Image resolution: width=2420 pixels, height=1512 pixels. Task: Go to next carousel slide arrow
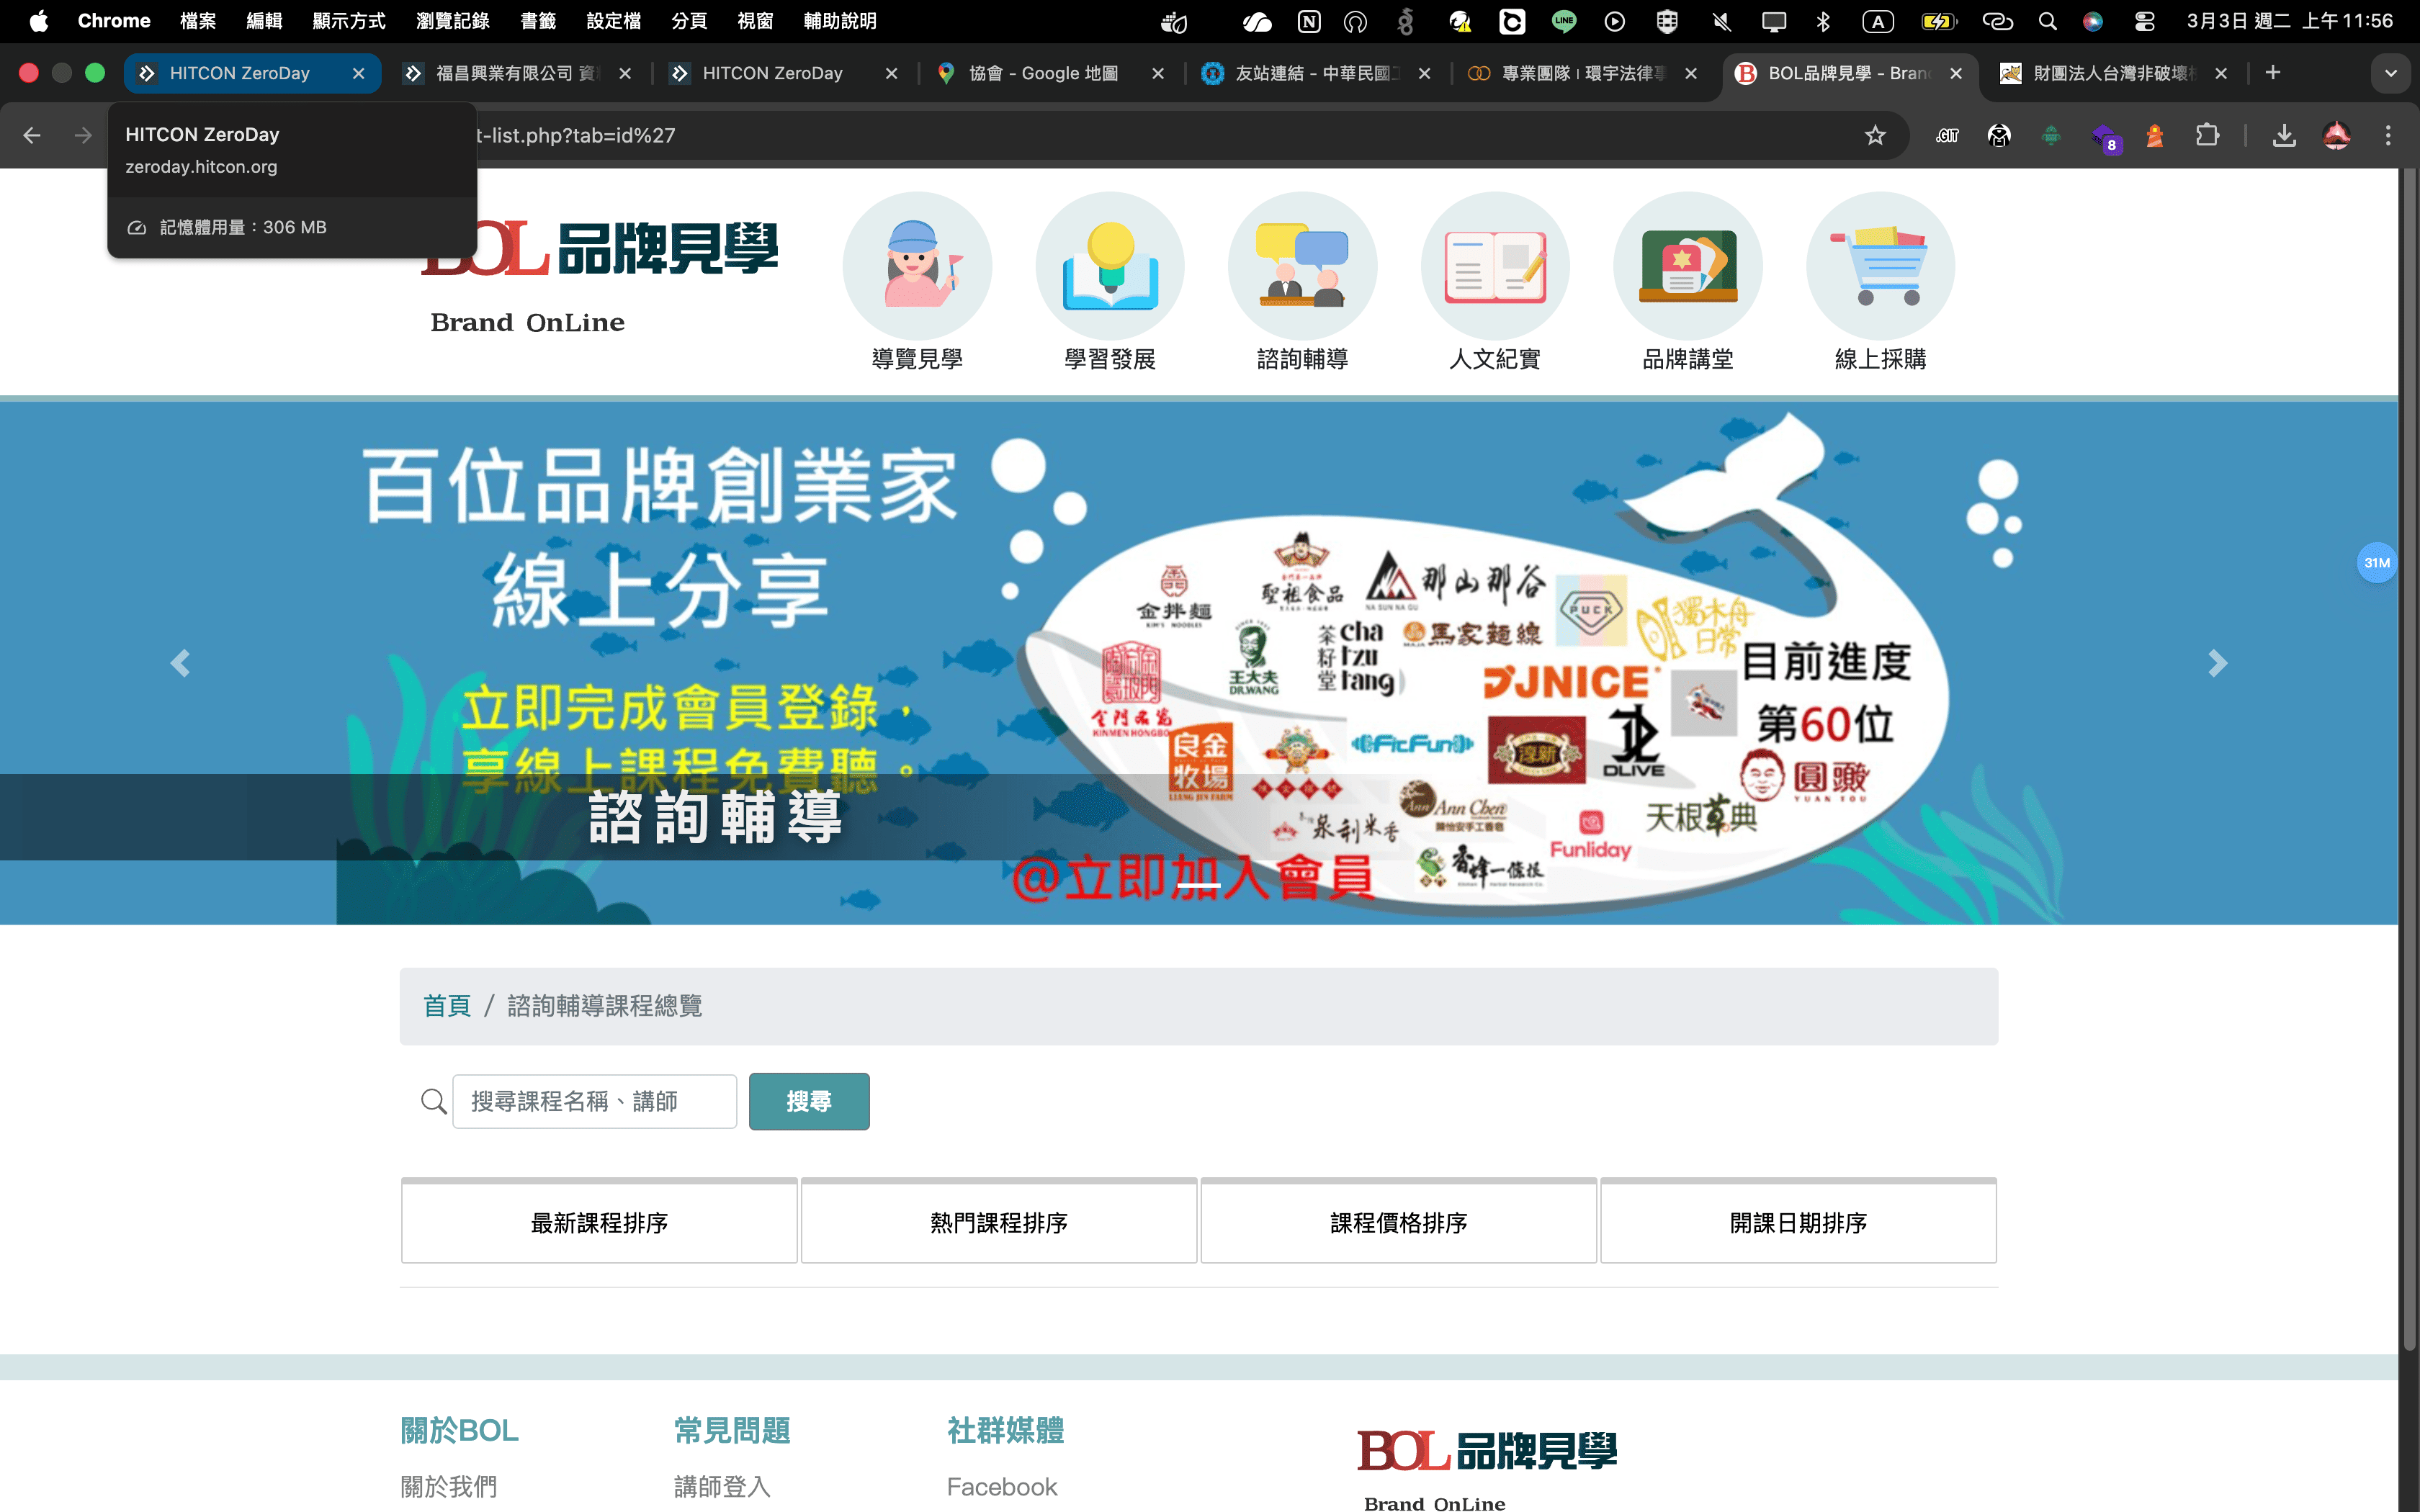pos(2217,663)
